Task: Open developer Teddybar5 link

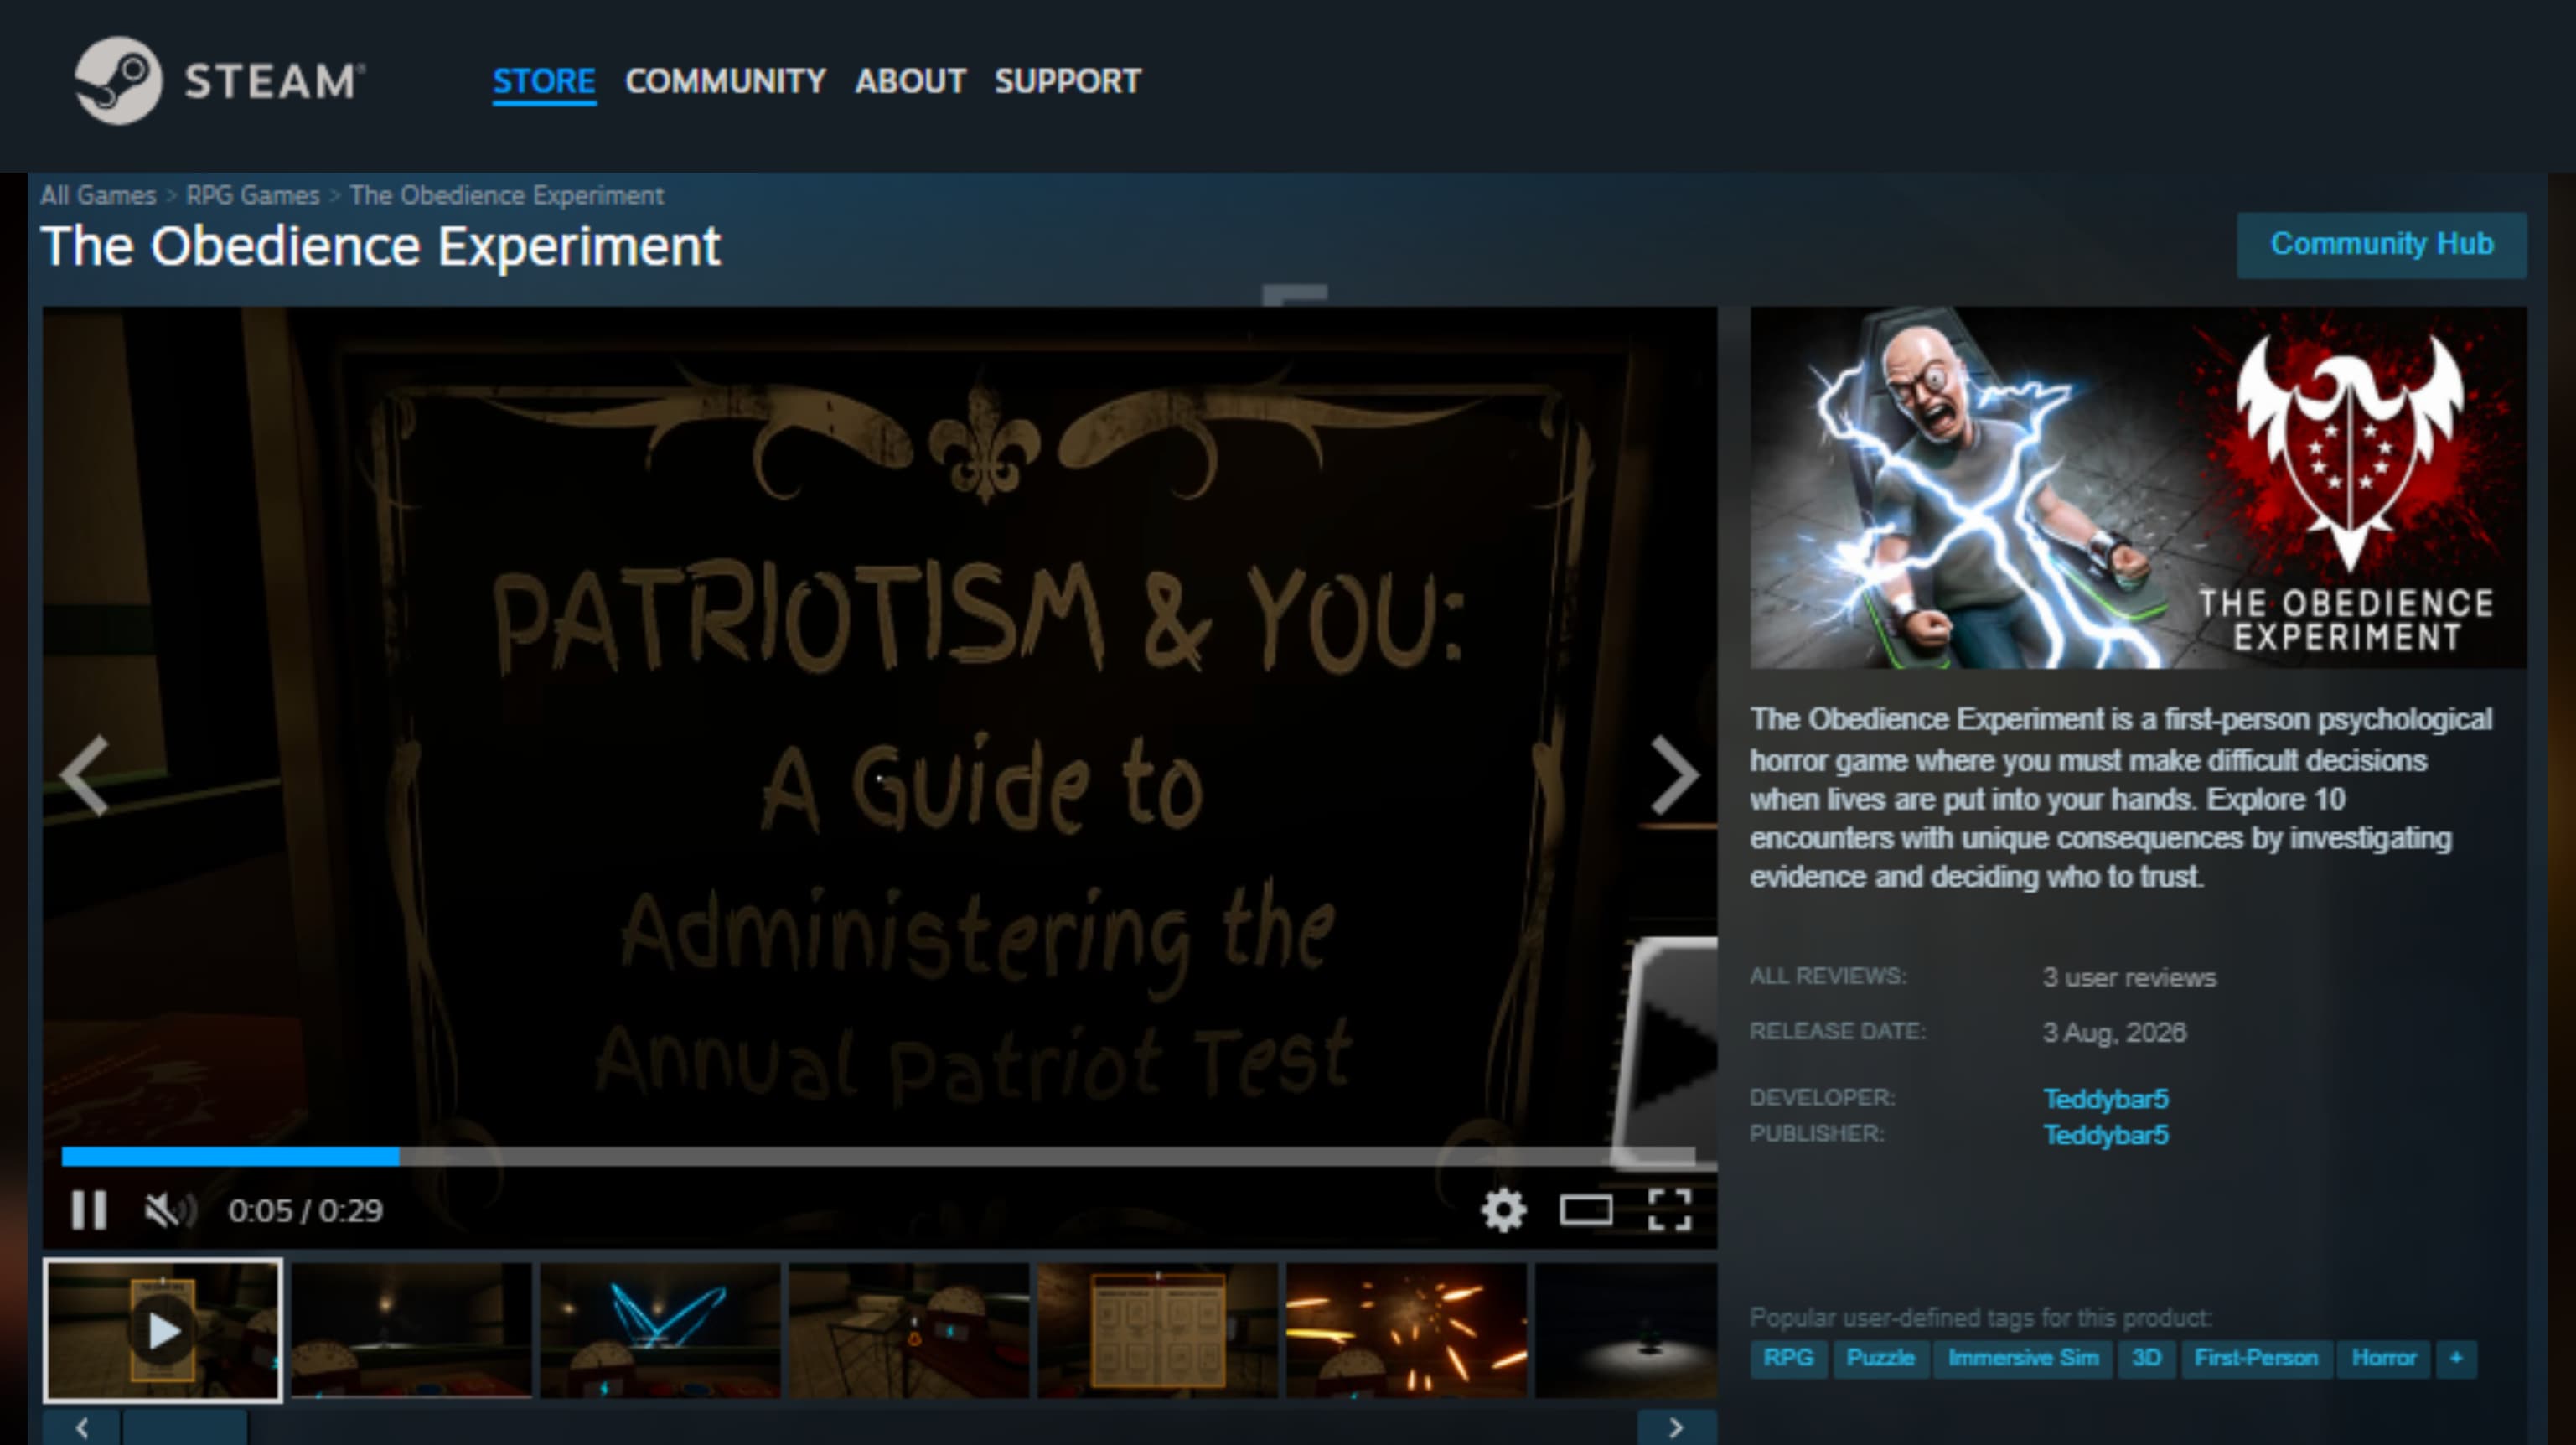Action: pyautogui.click(x=2105, y=1099)
